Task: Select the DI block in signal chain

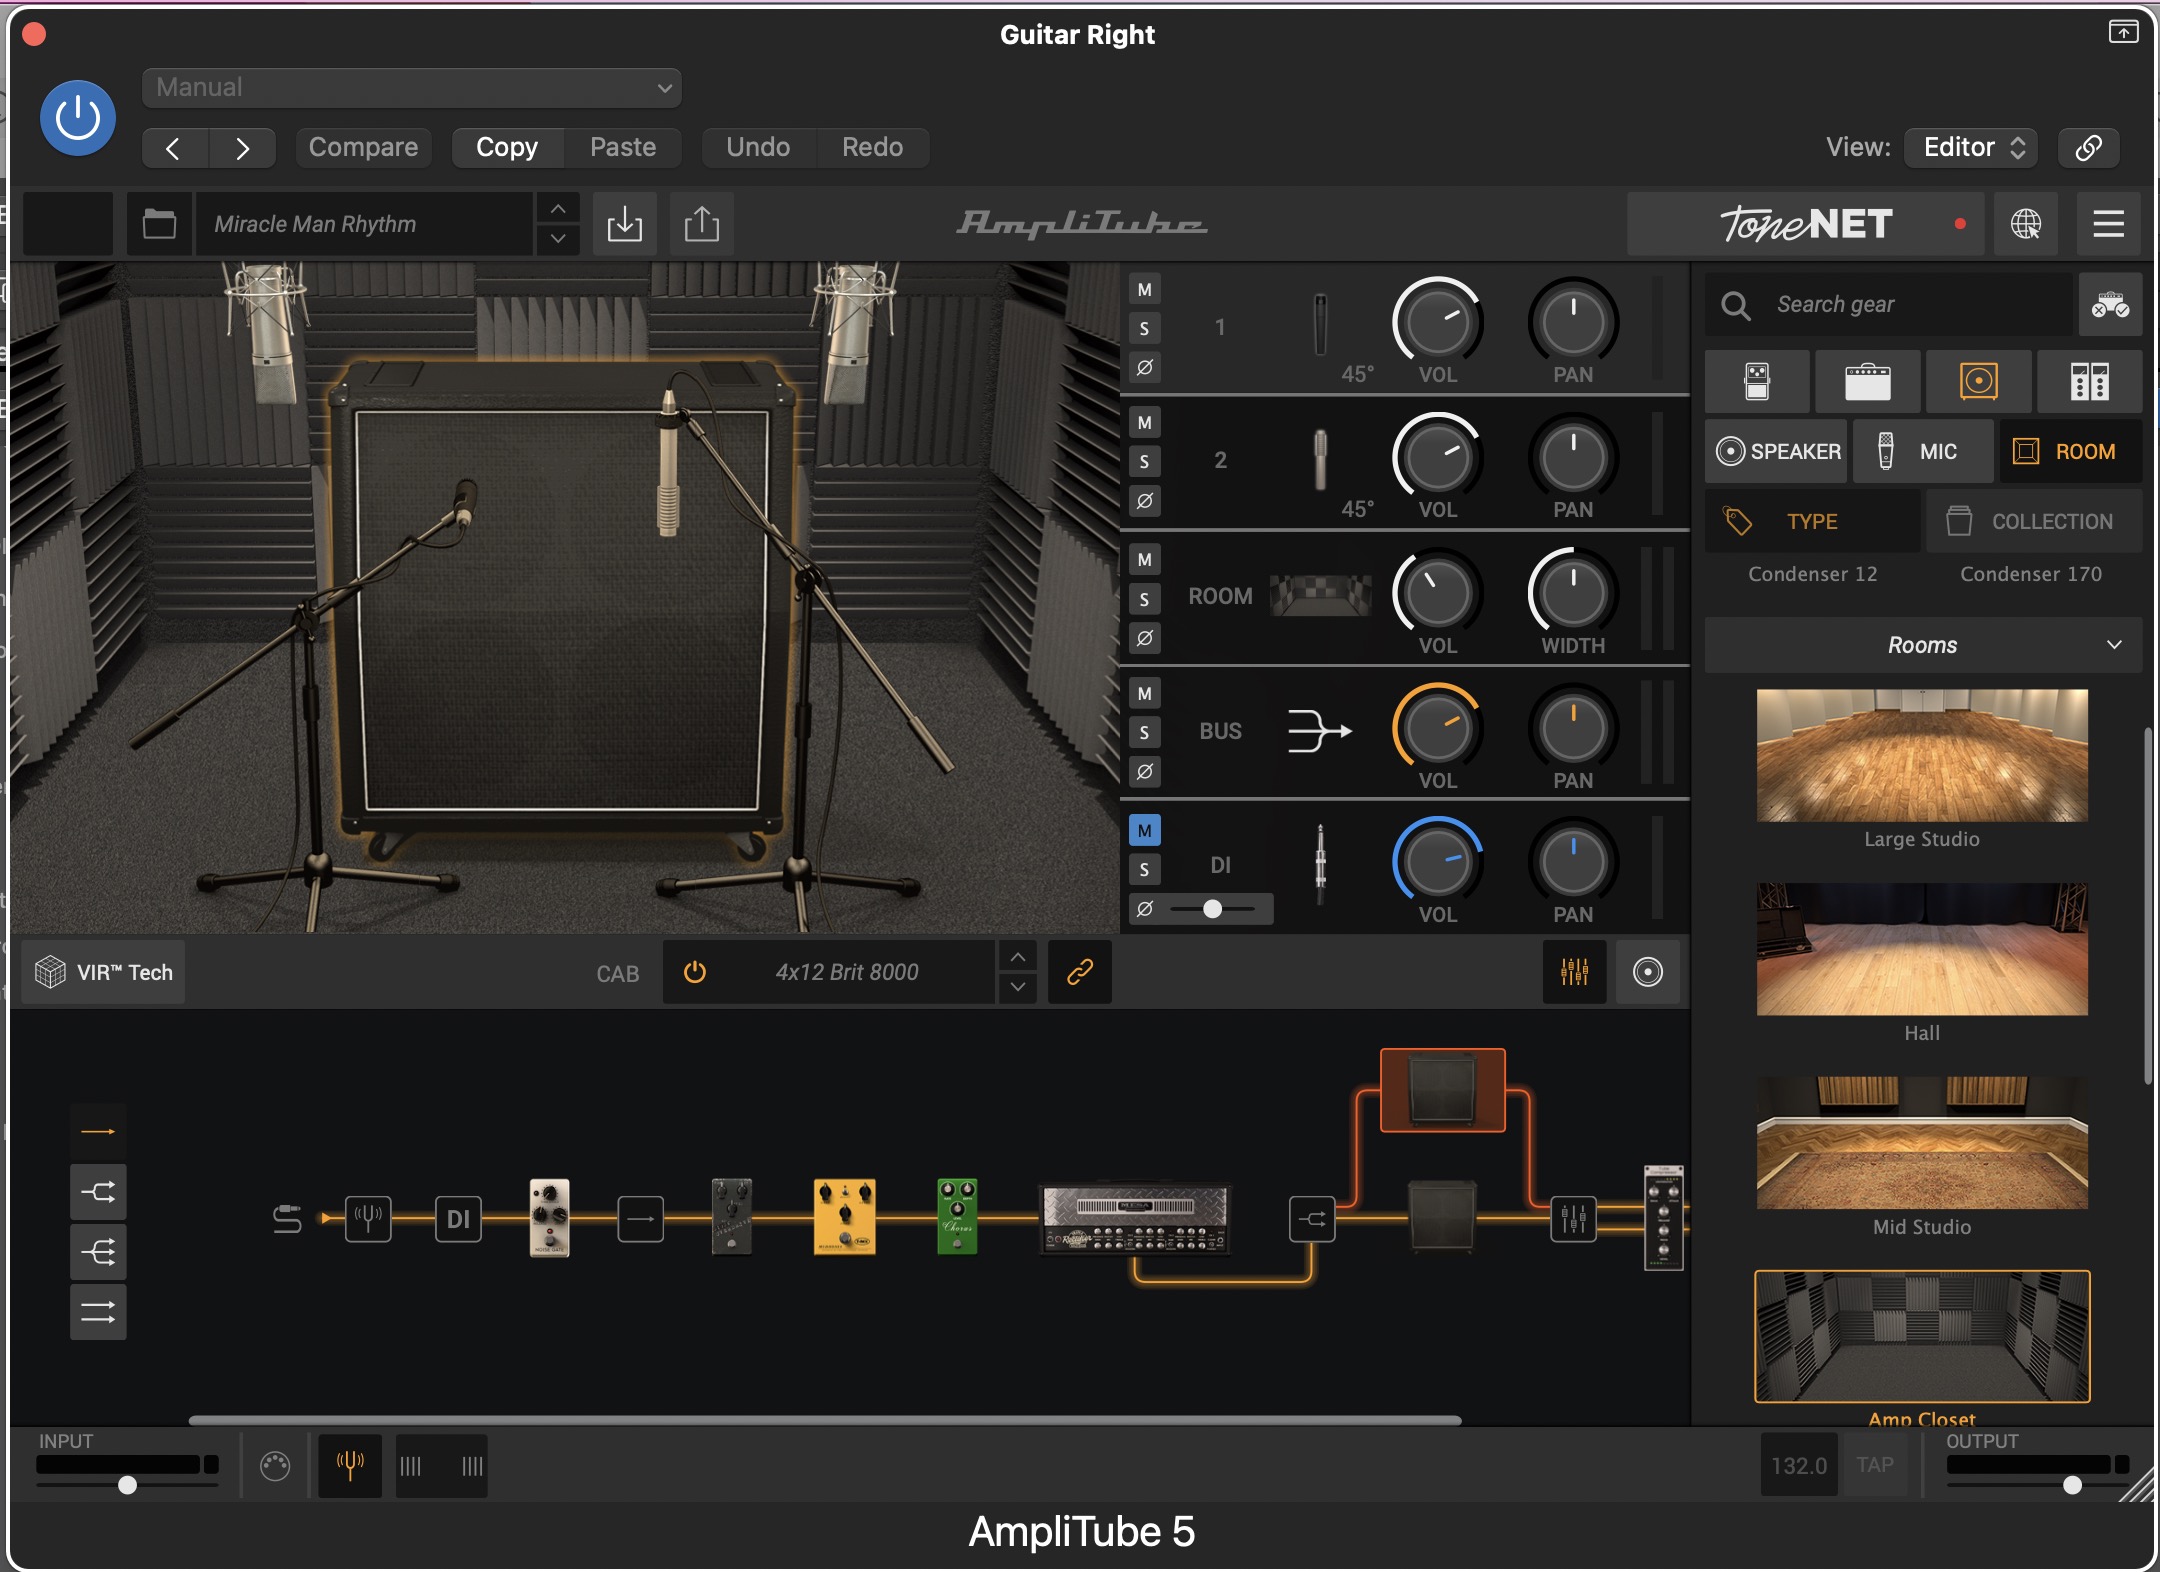Action: pos(459,1219)
